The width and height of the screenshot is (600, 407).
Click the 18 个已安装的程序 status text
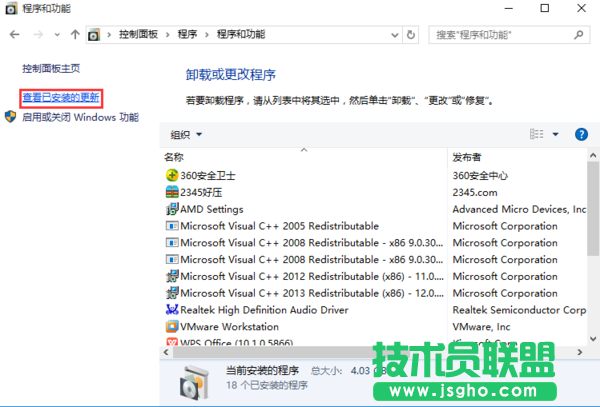267,385
